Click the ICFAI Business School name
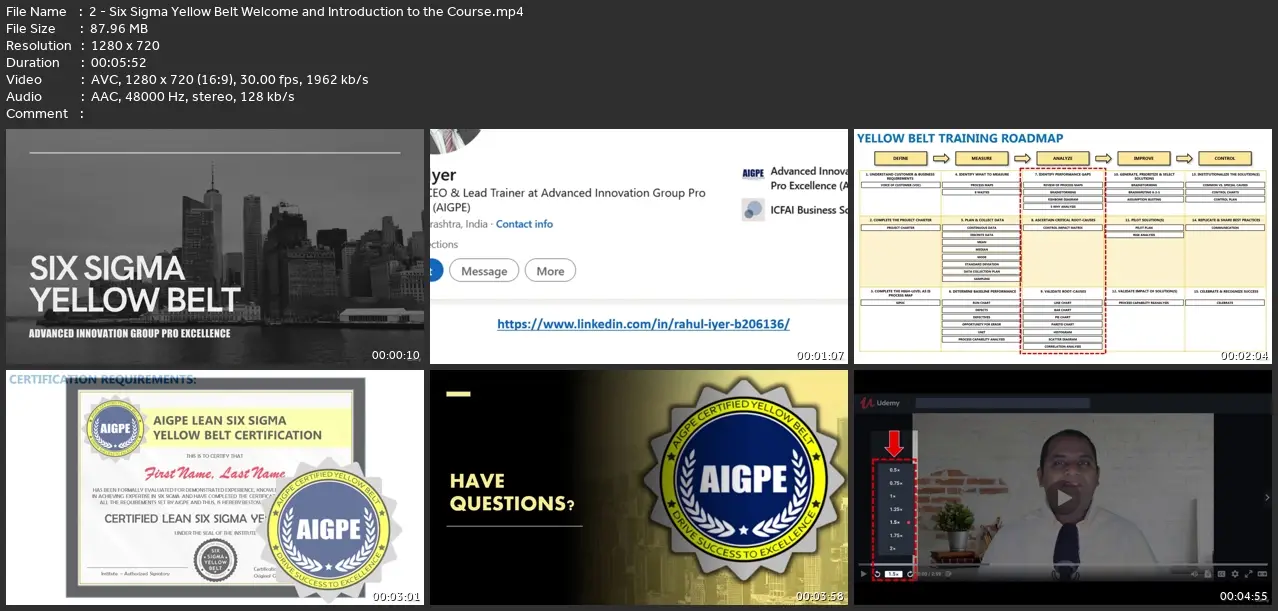Screen dimensions: 1278x611 (809, 210)
